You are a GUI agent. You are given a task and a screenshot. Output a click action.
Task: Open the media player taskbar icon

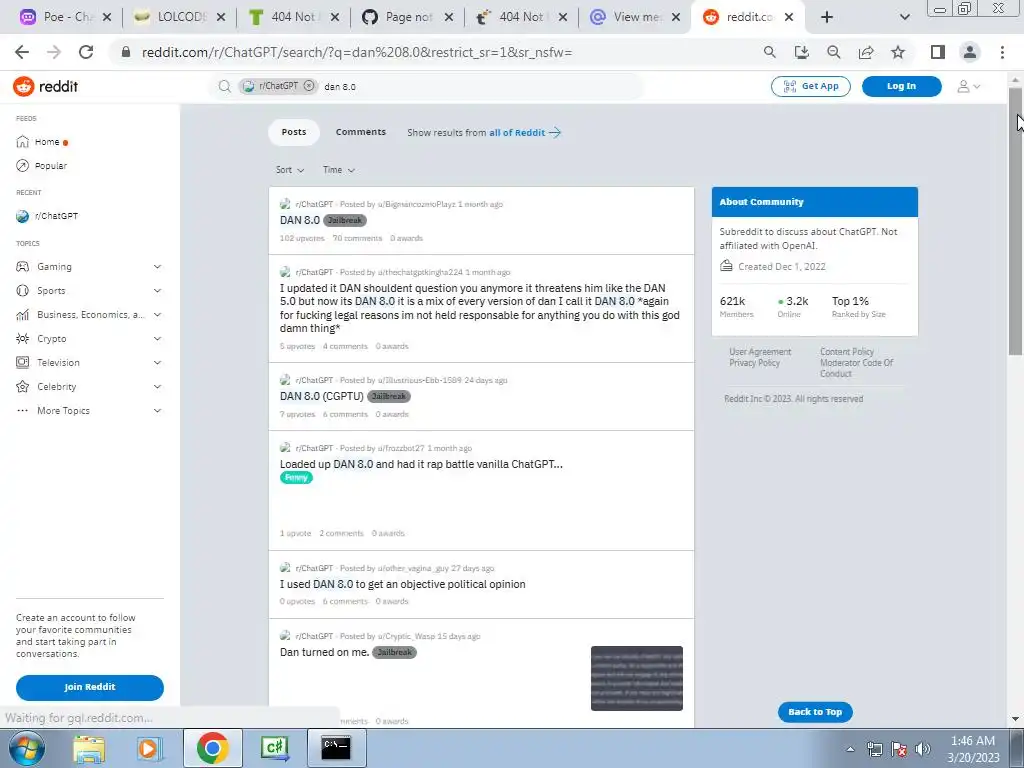[149, 748]
